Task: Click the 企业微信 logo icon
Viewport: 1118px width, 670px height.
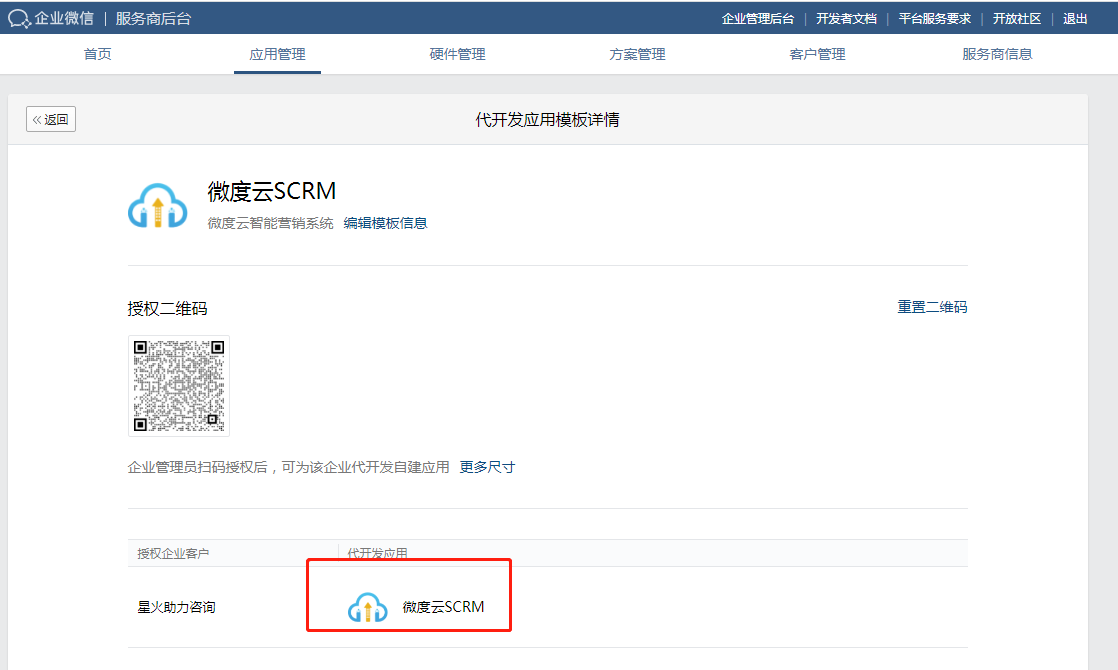Action: [19, 19]
